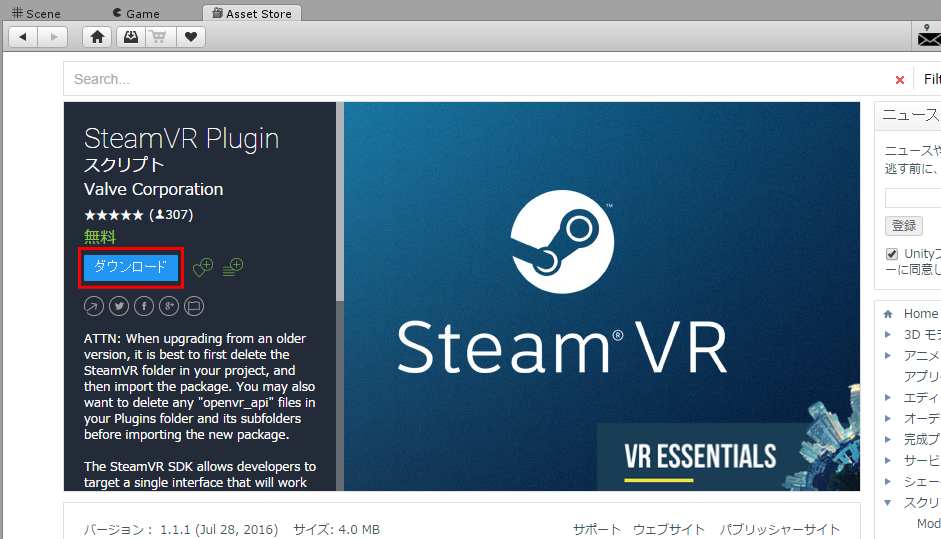Click the Home house icon in categories
941x539 pixels.
[x=888, y=314]
